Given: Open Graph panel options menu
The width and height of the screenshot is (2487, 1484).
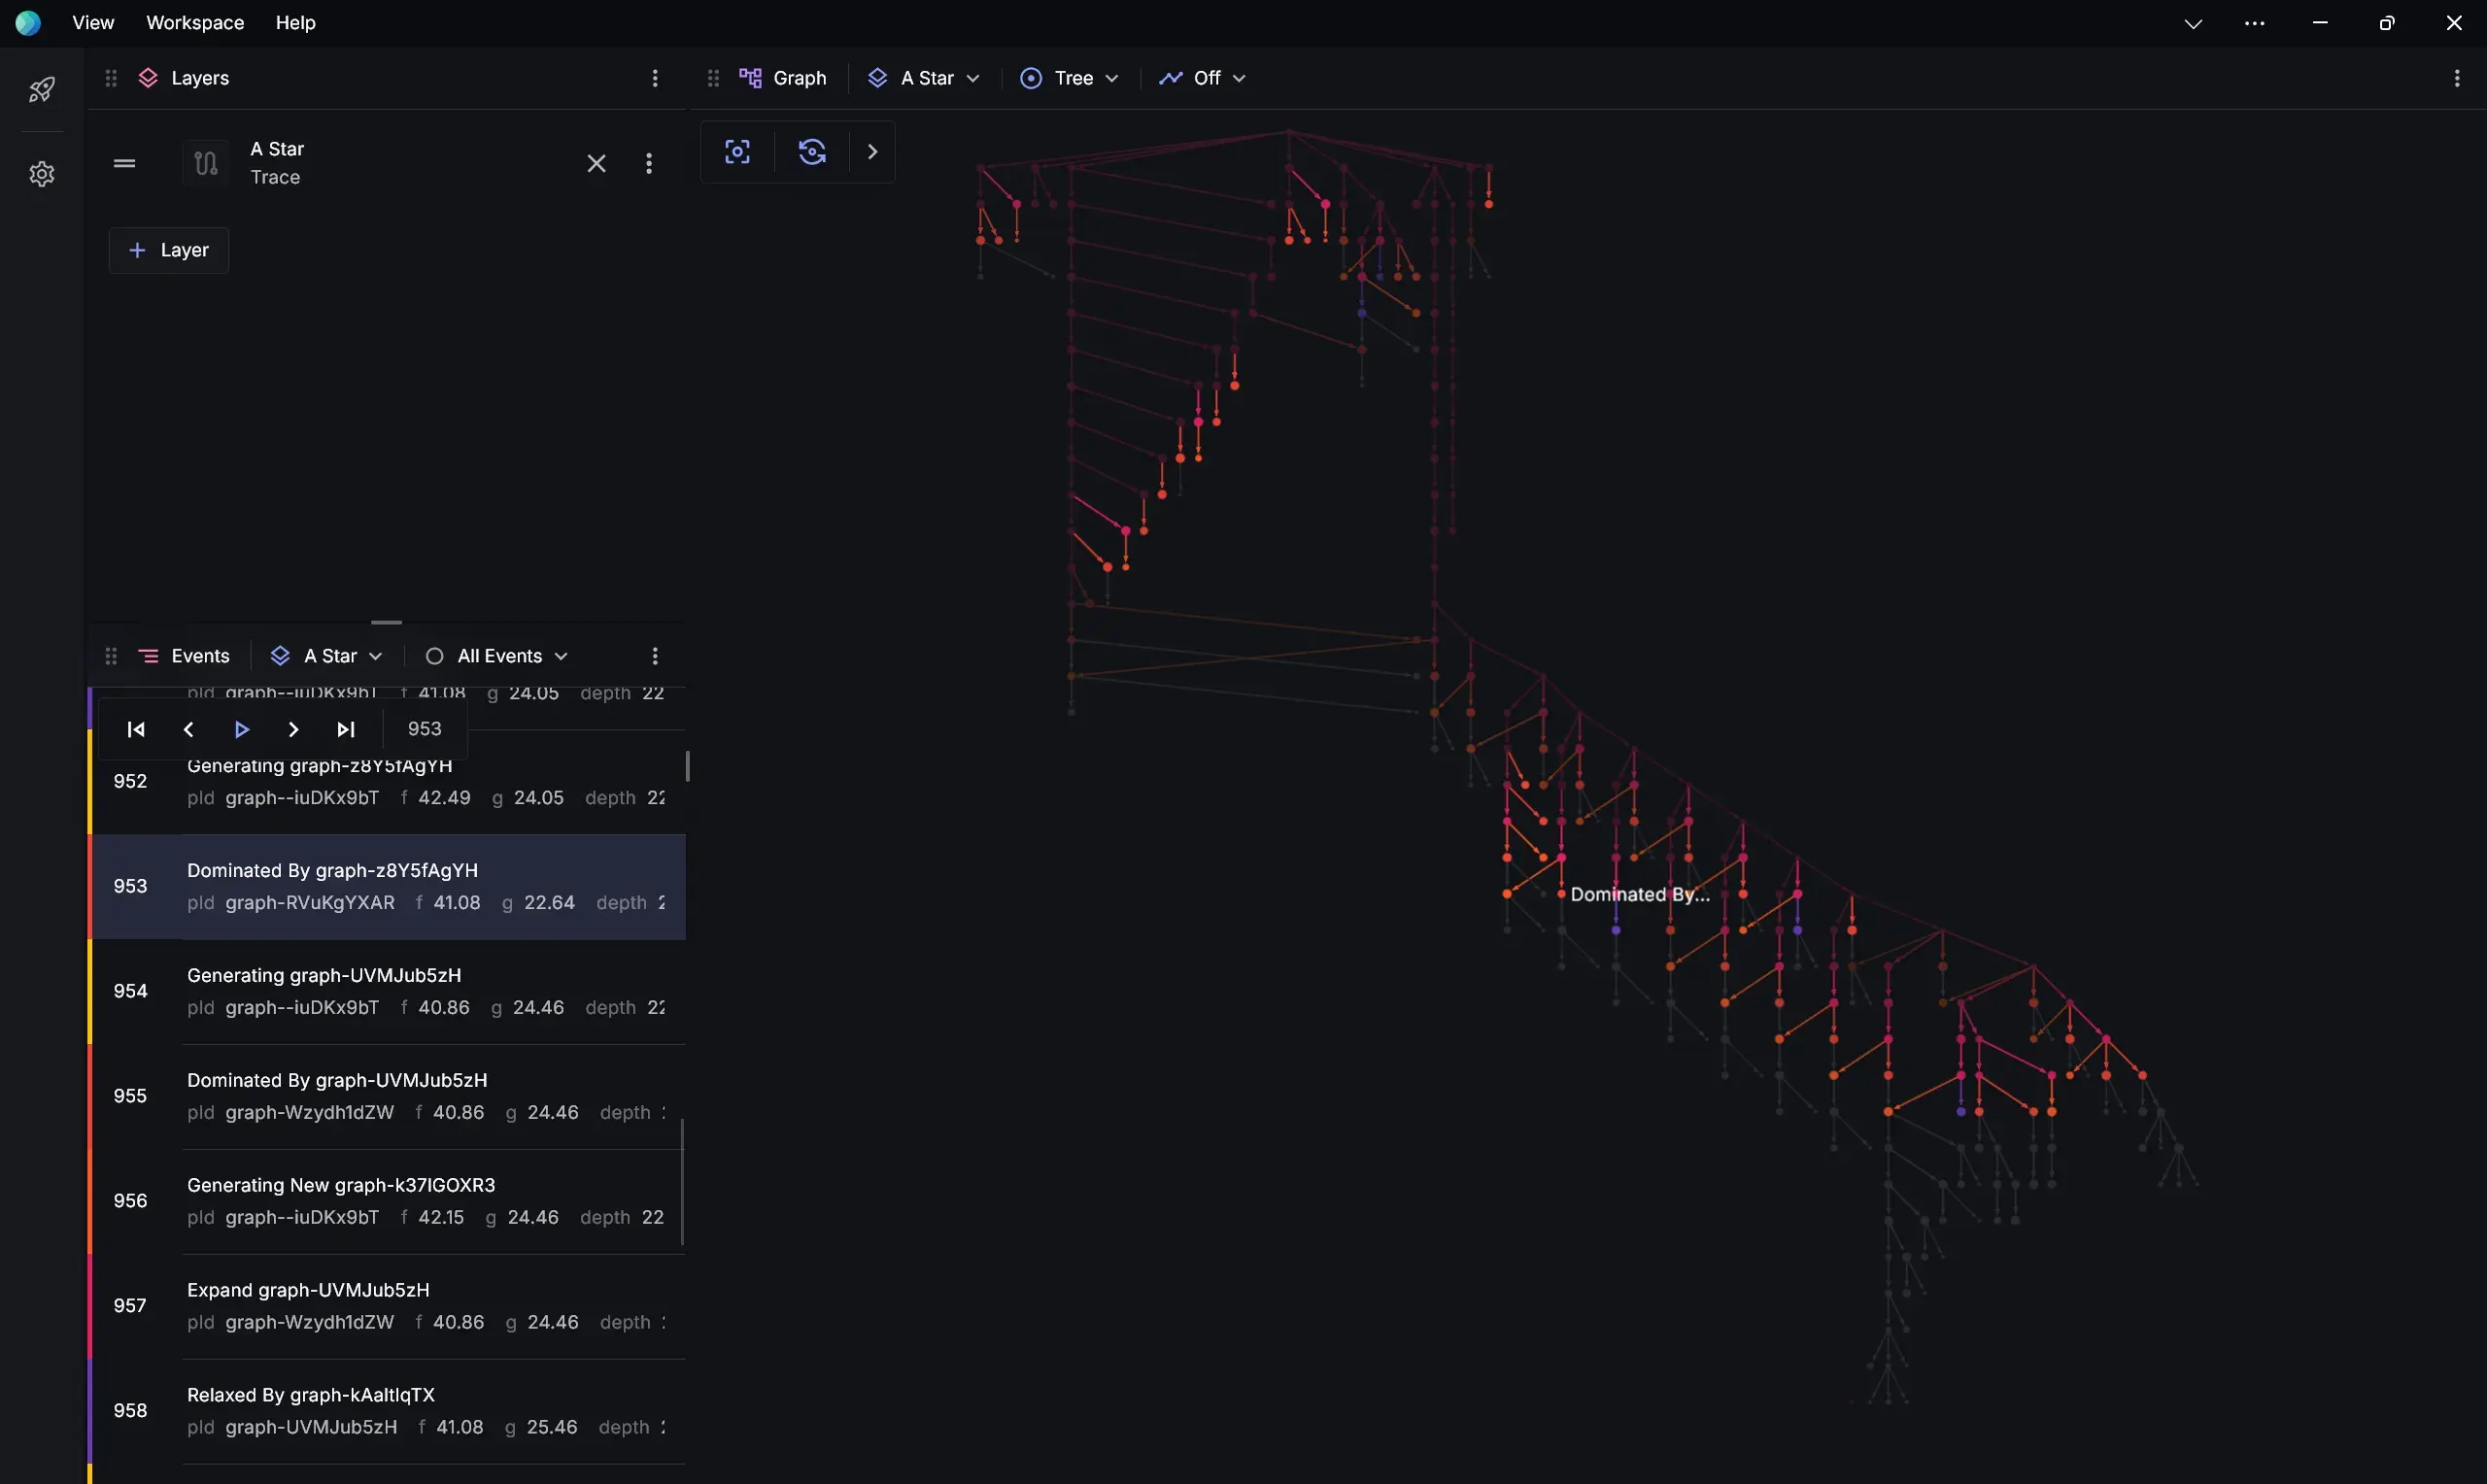Looking at the screenshot, I should coord(2457,78).
